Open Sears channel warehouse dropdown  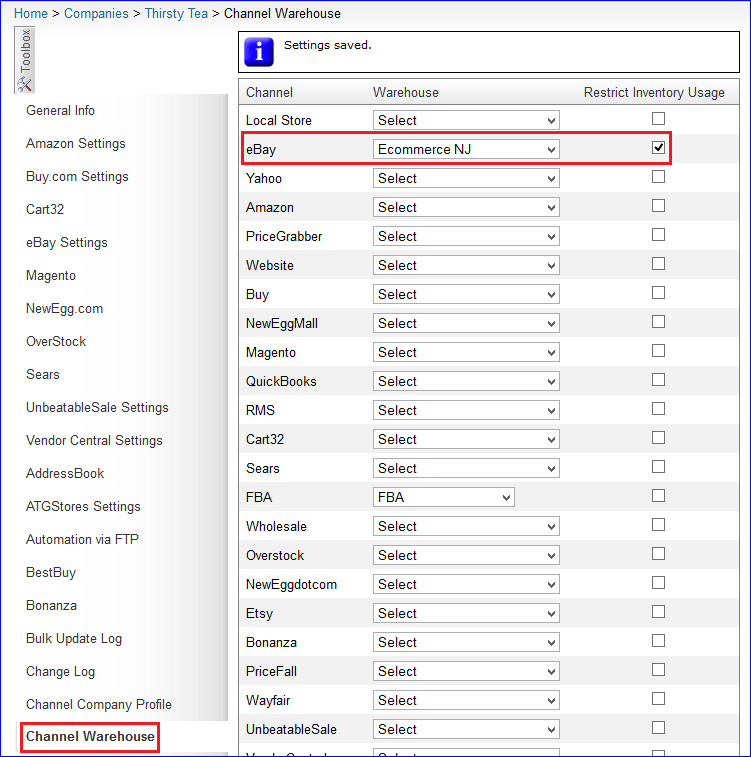pyautogui.click(x=466, y=468)
